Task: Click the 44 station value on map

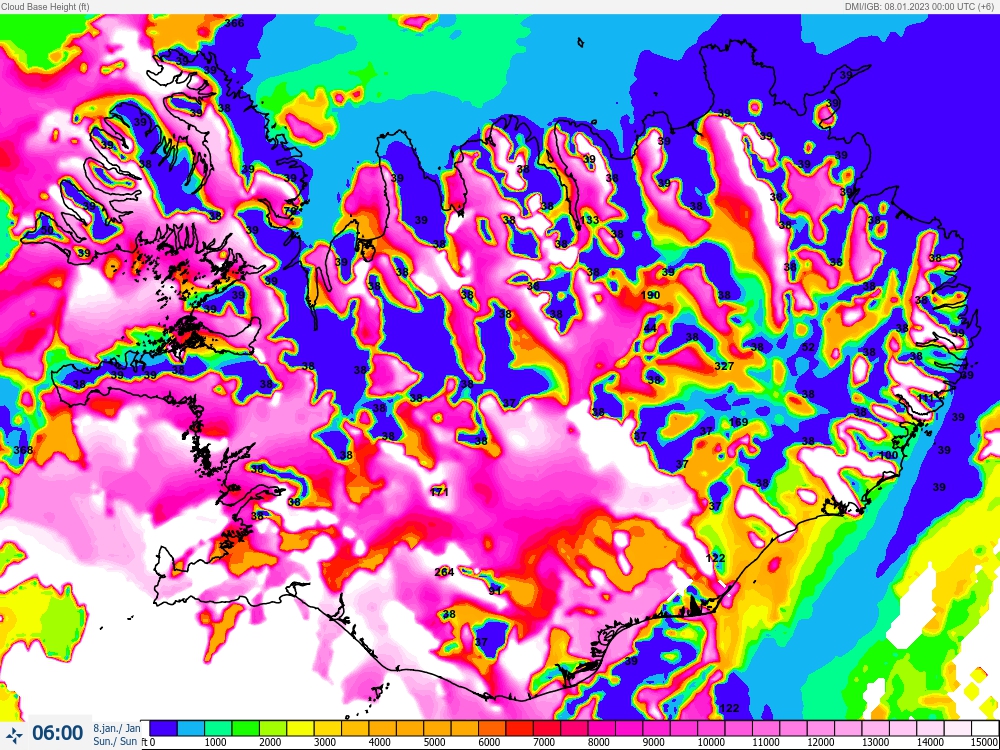Action: 650,328
